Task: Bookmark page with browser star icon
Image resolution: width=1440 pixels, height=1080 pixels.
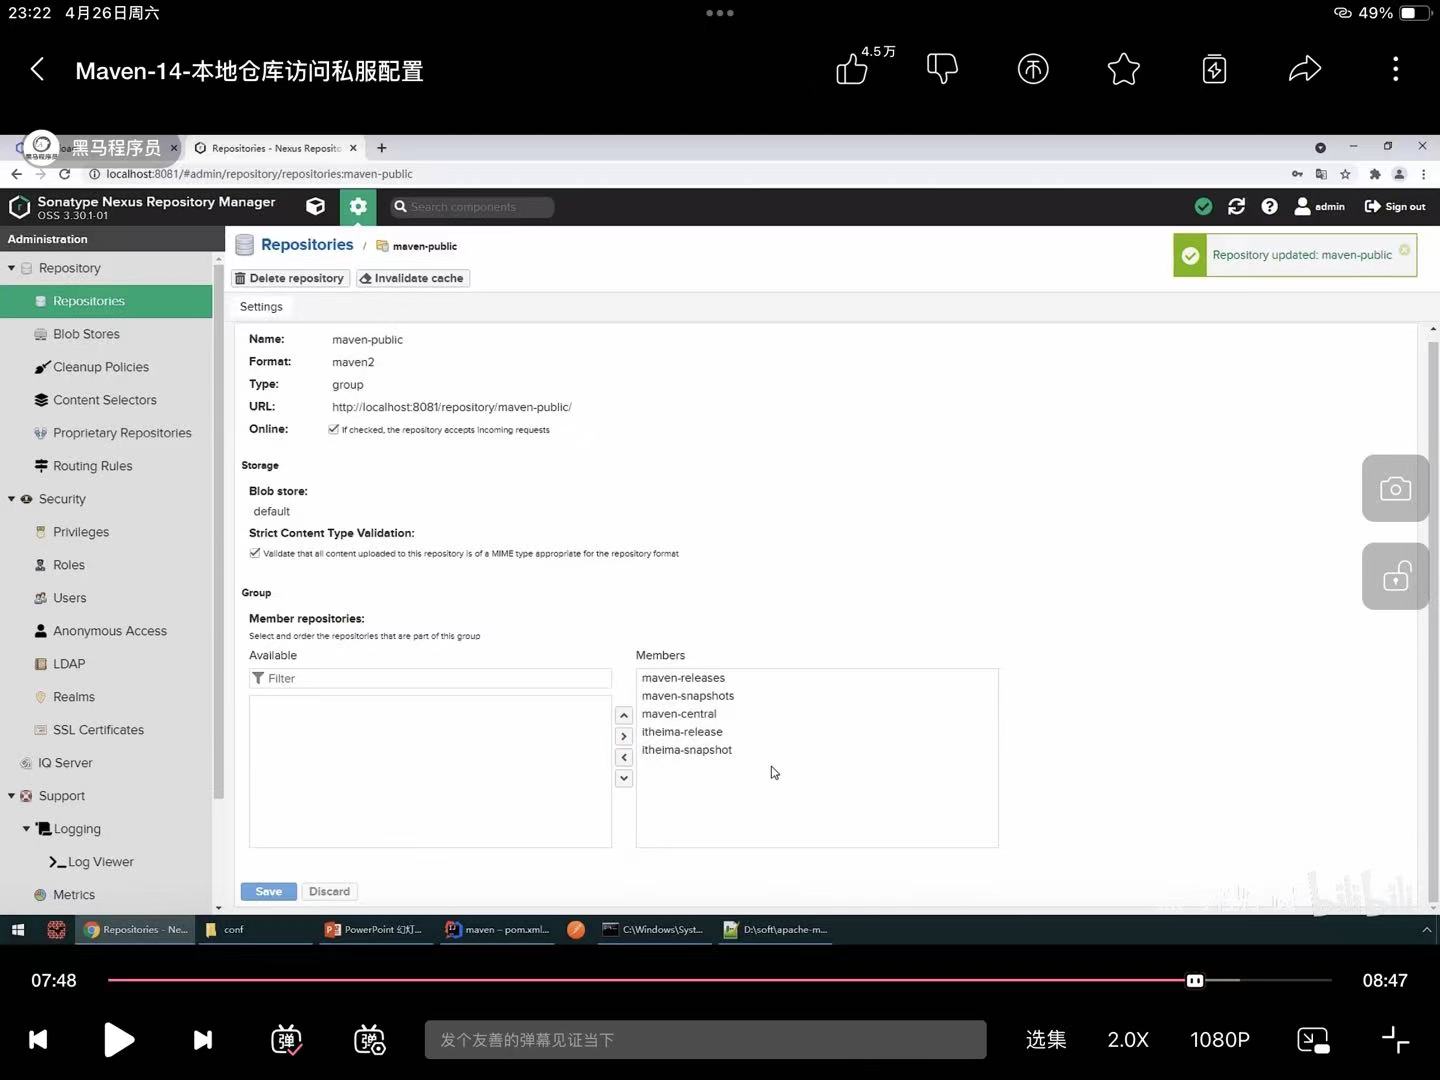Action: (x=1346, y=174)
